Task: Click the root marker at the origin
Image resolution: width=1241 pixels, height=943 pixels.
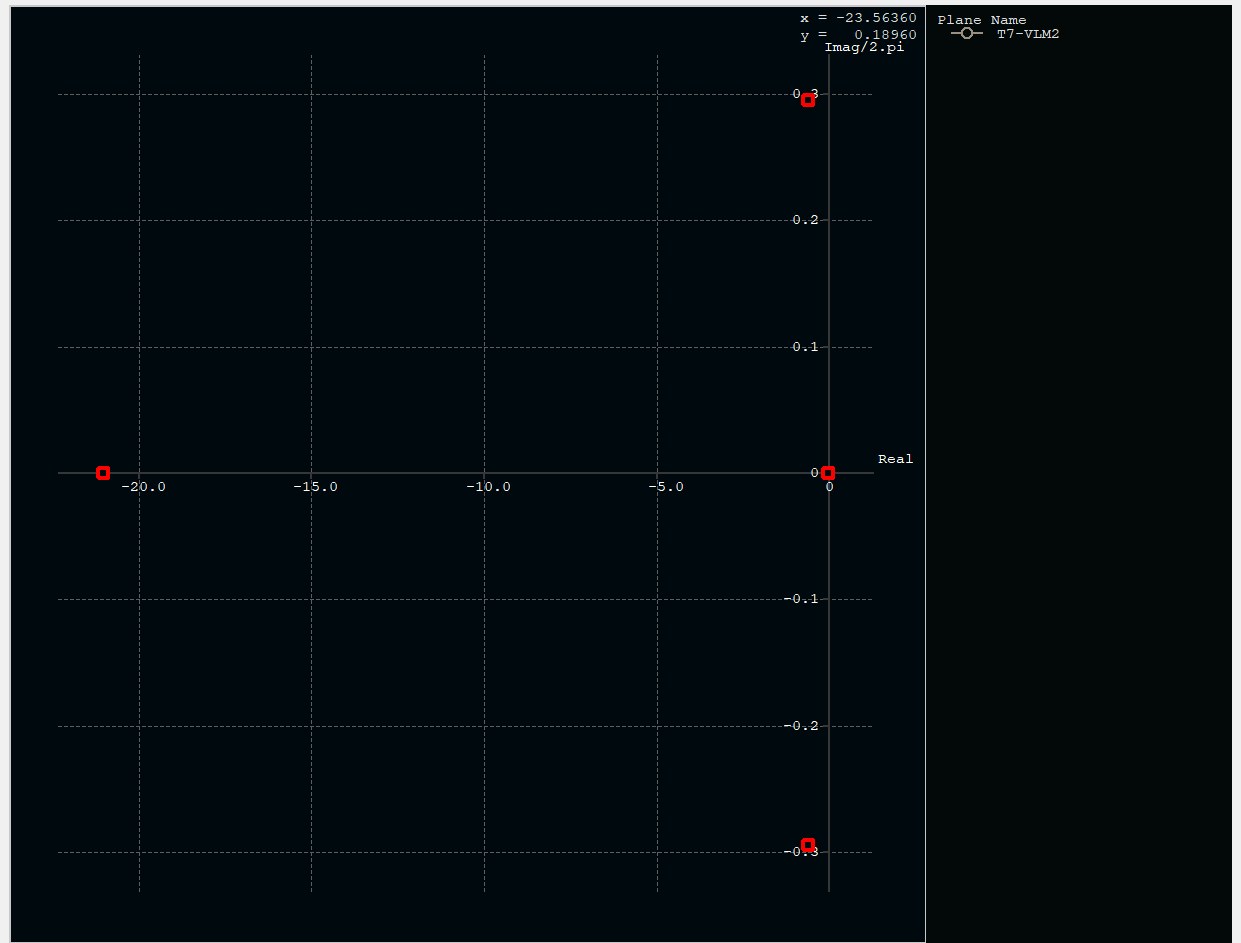Action: (x=828, y=473)
